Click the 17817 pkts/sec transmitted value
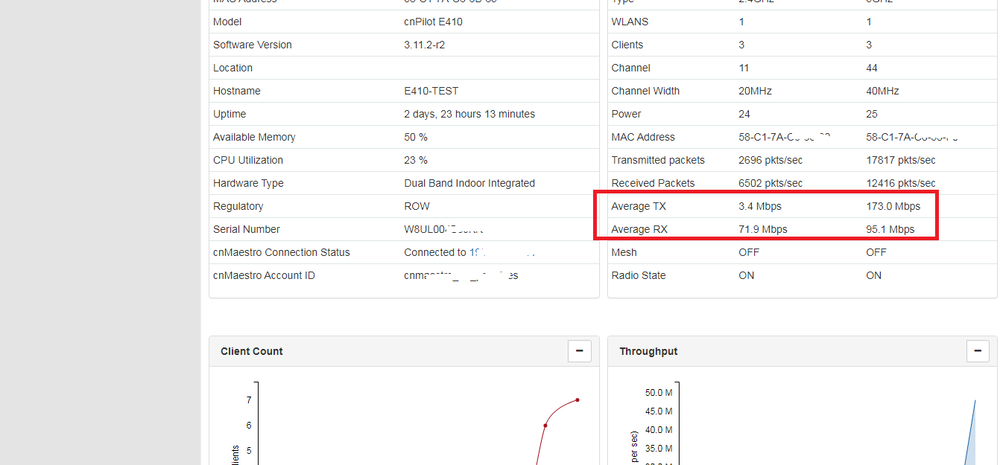 coord(901,161)
